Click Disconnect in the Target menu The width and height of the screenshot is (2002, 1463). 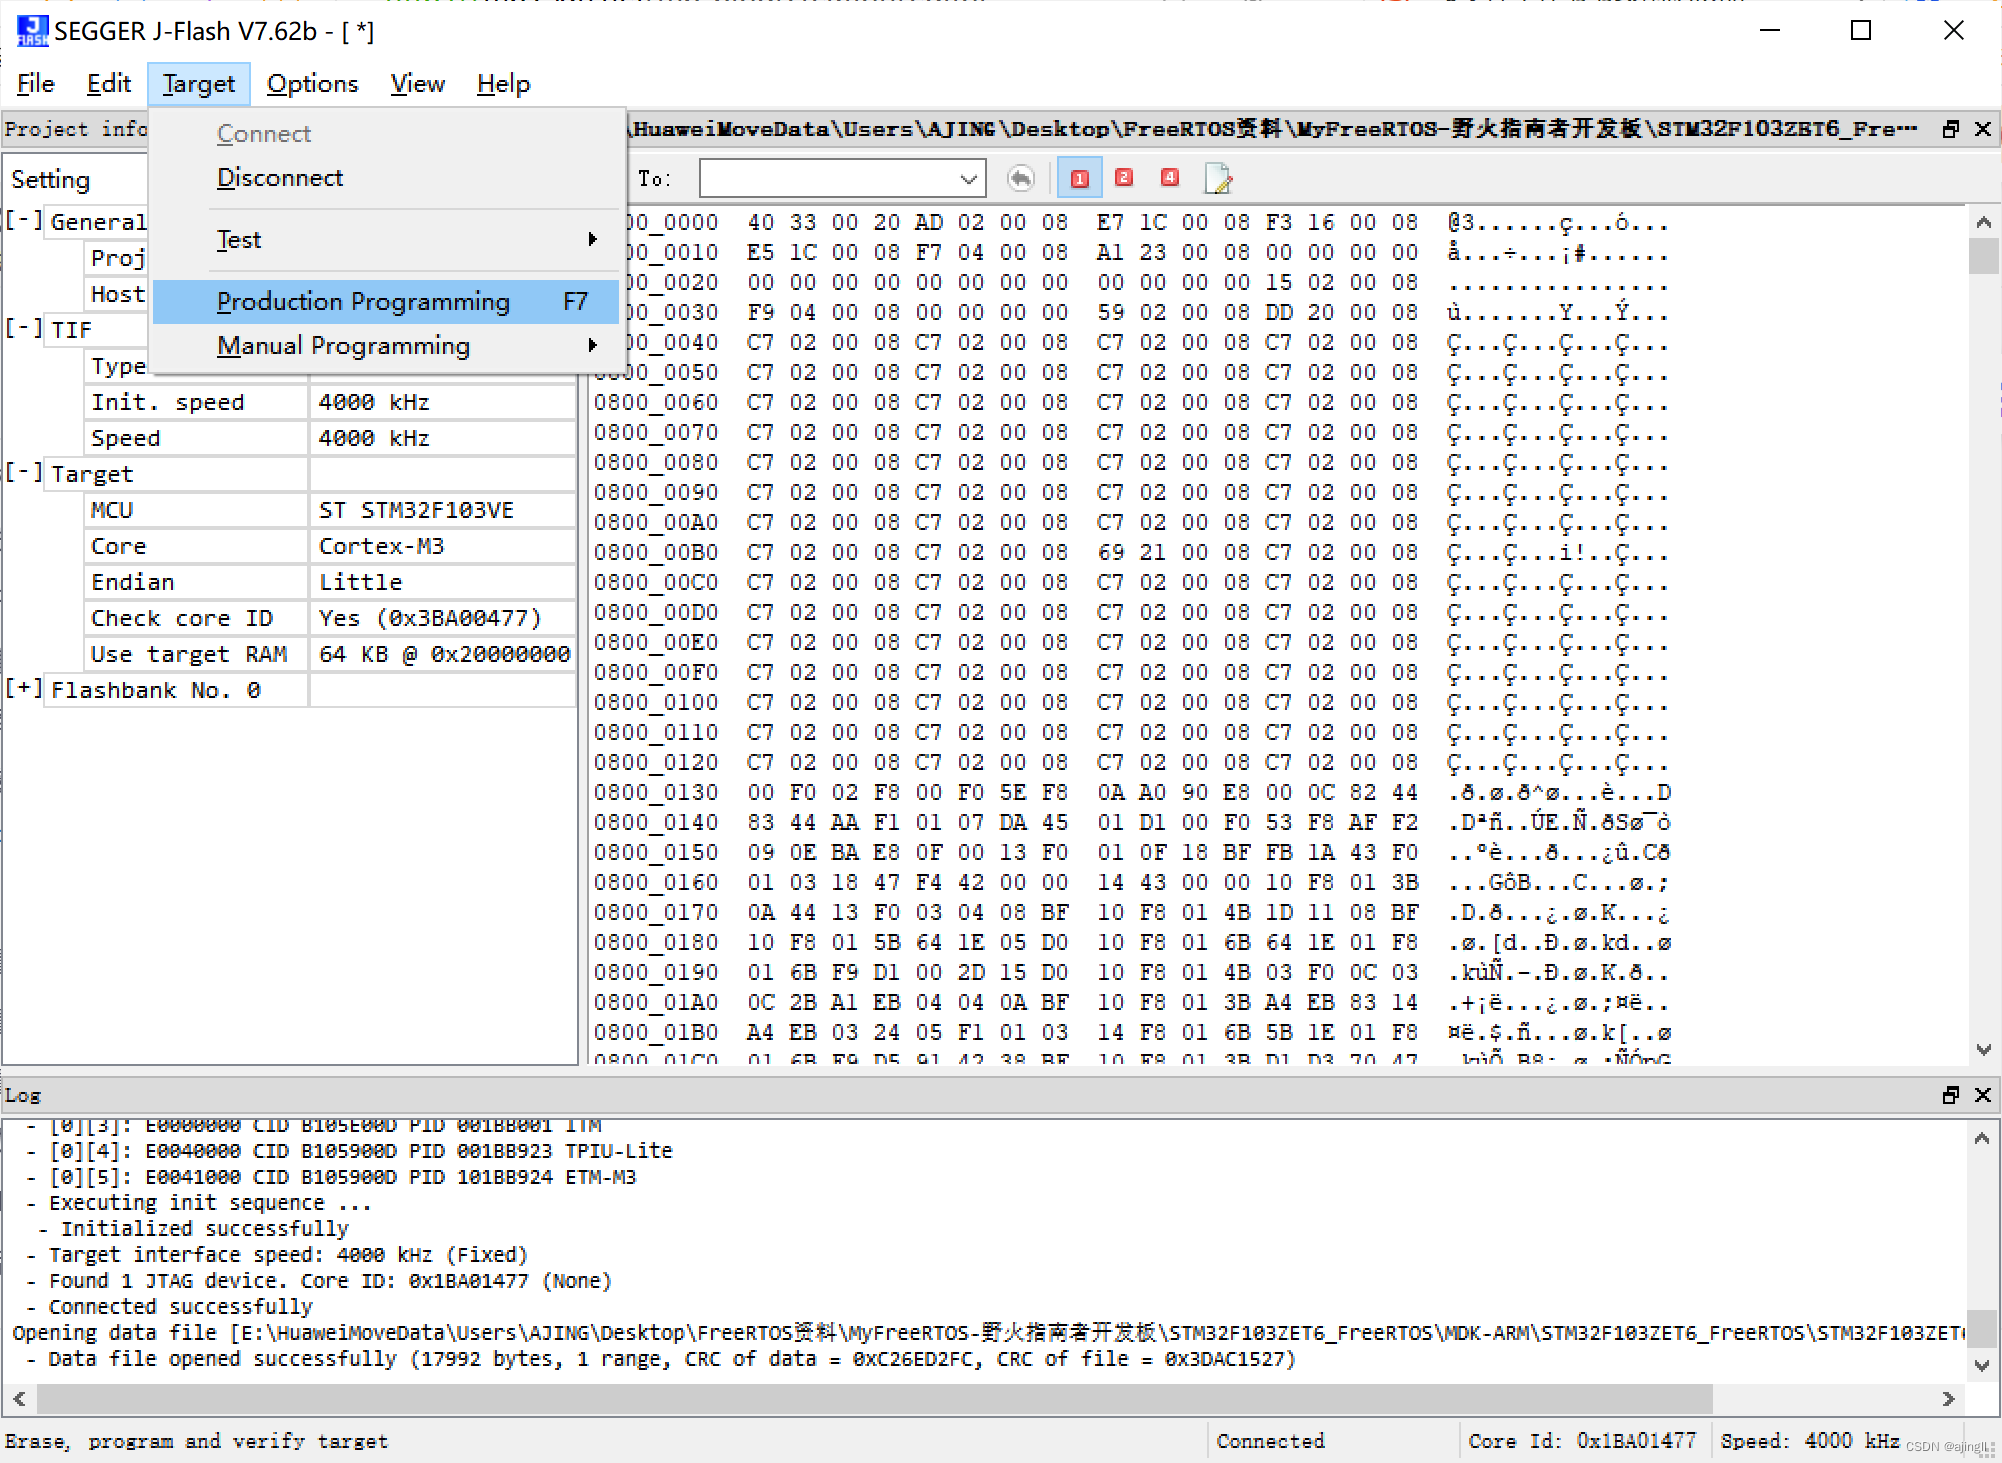click(280, 177)
